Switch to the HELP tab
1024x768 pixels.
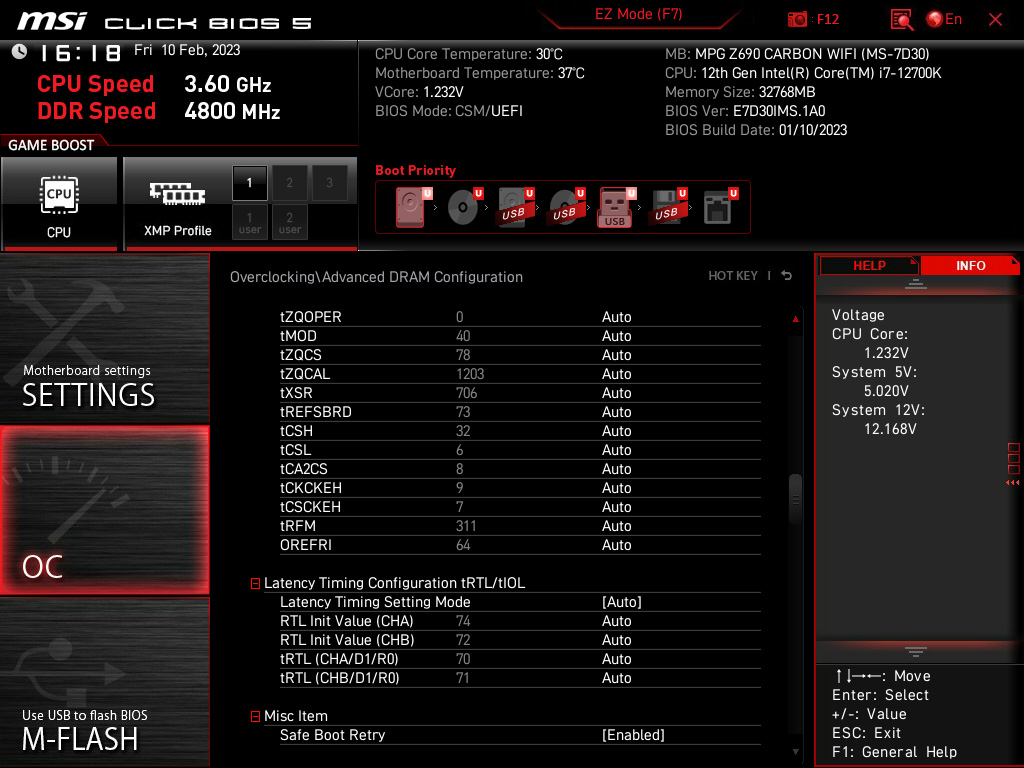(x=869, y=266)
